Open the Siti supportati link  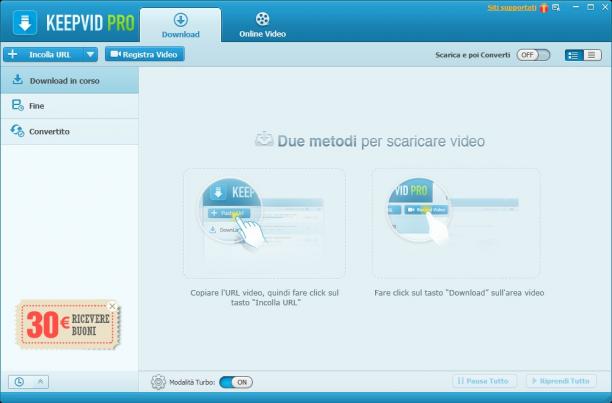(x=512, y=7)
